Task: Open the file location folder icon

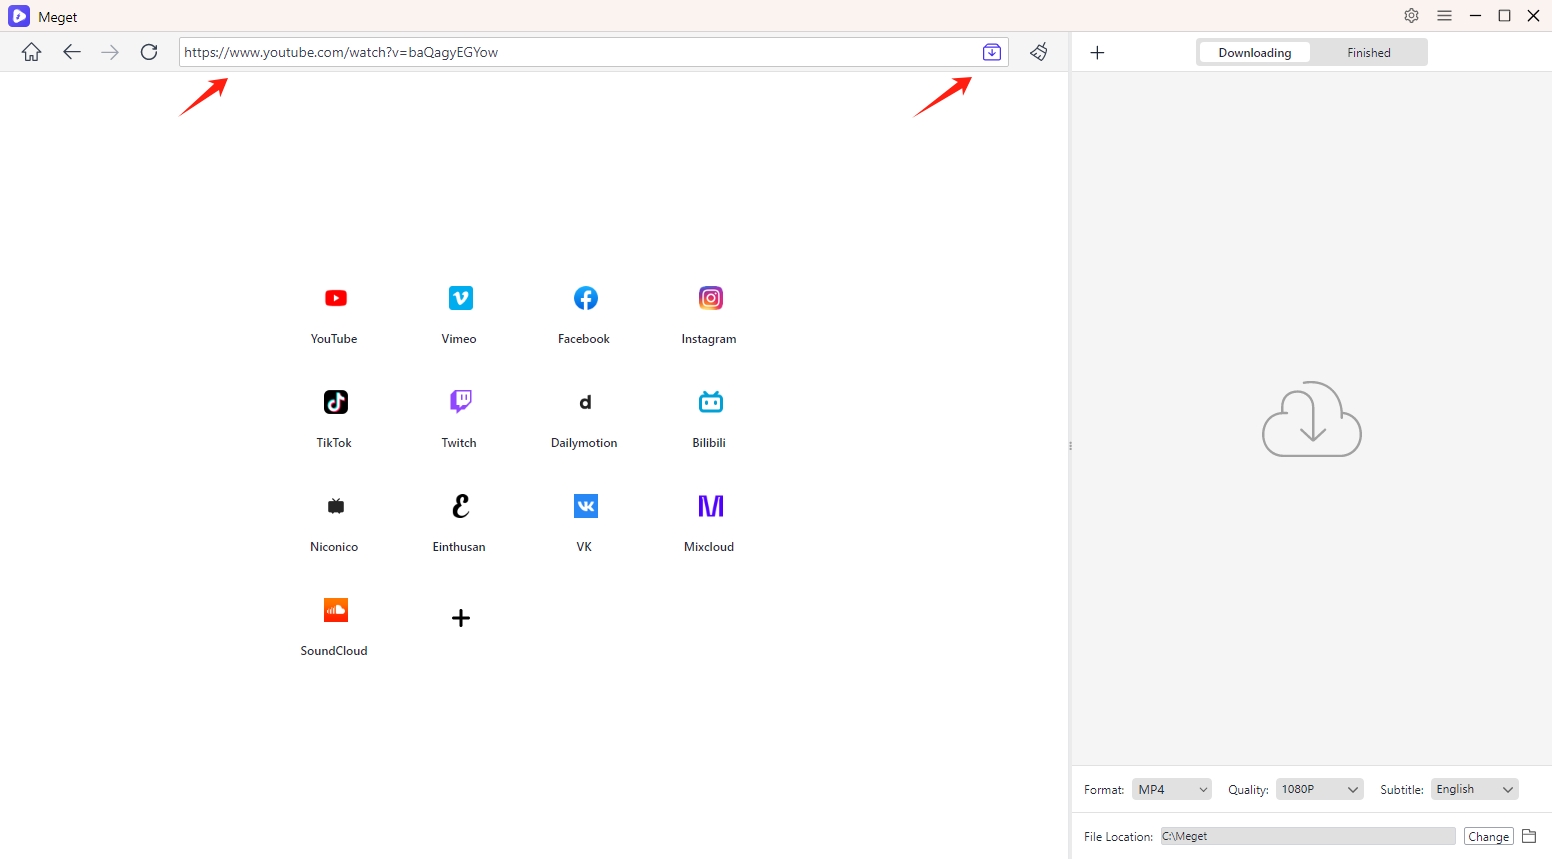Action: (x=1529, y=836)
